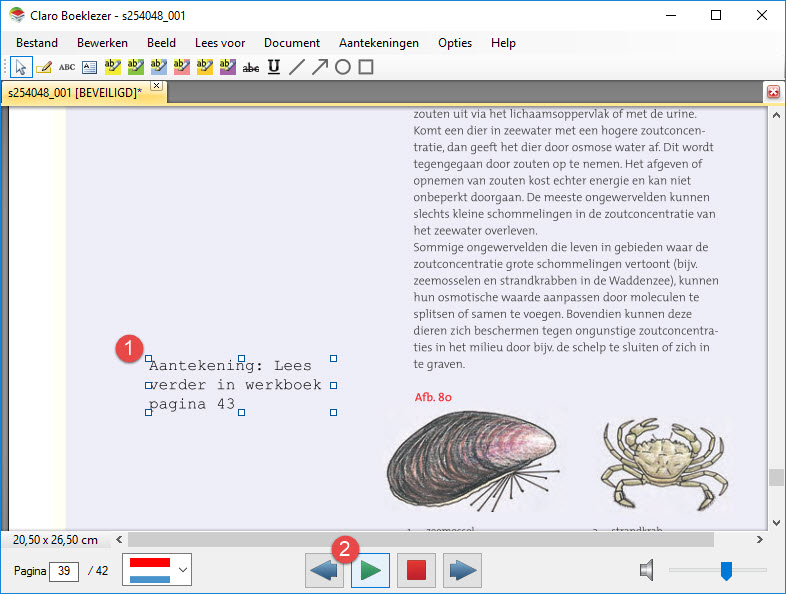
Task: Click the vertical scrollbar down arrow
Action: (776, 523)
